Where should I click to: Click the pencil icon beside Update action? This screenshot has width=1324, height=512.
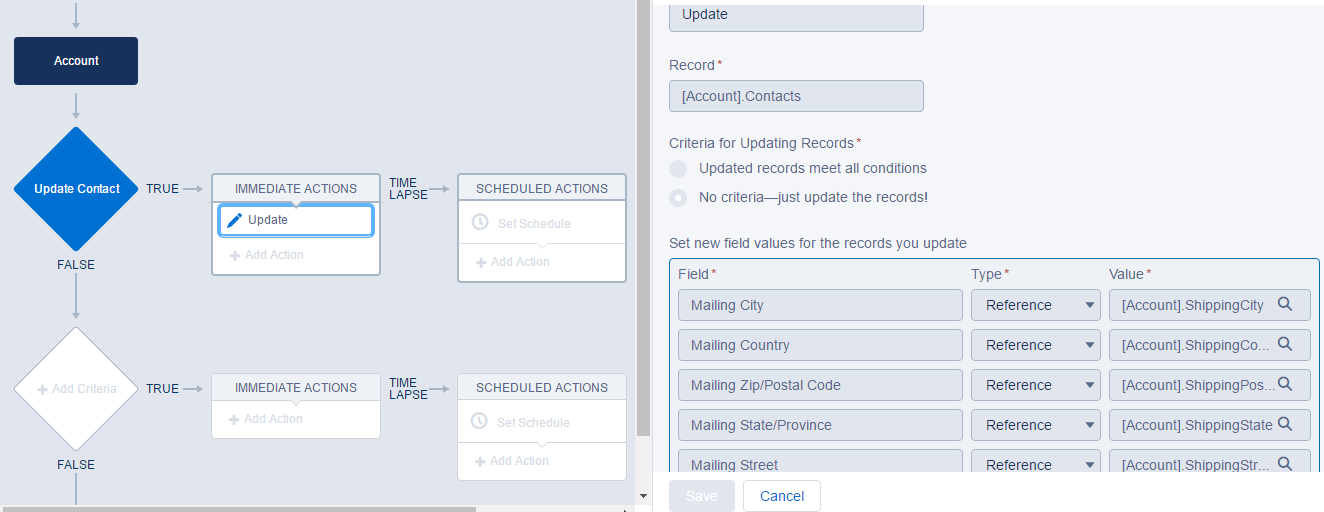pos(235,220)
